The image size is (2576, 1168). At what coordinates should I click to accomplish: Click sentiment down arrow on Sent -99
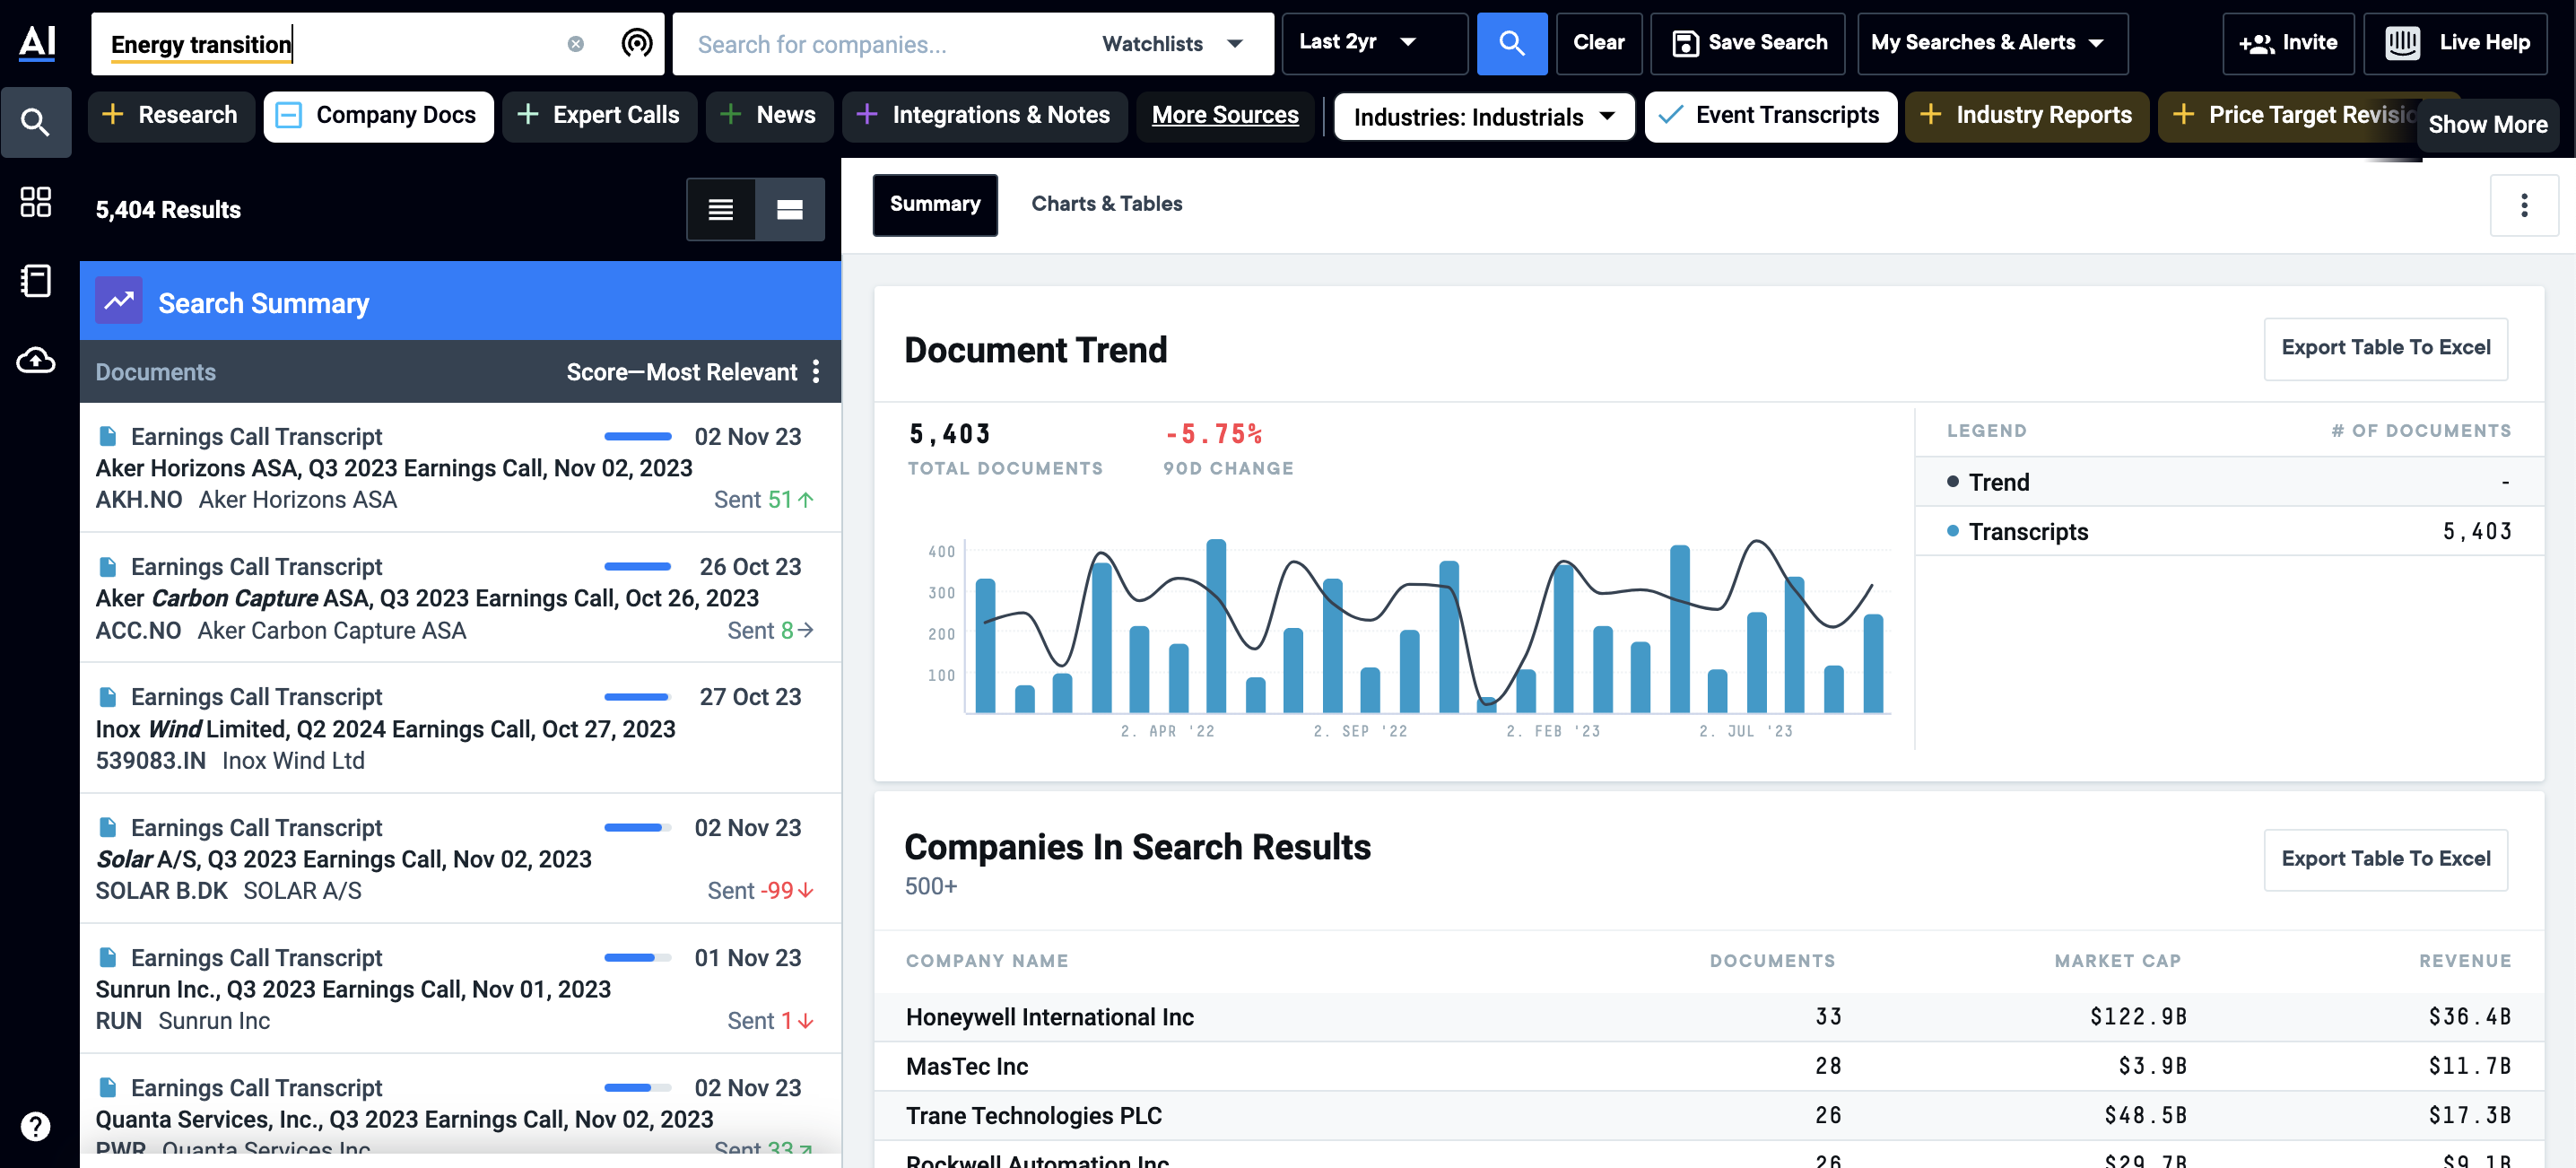[x=806, y=890]
